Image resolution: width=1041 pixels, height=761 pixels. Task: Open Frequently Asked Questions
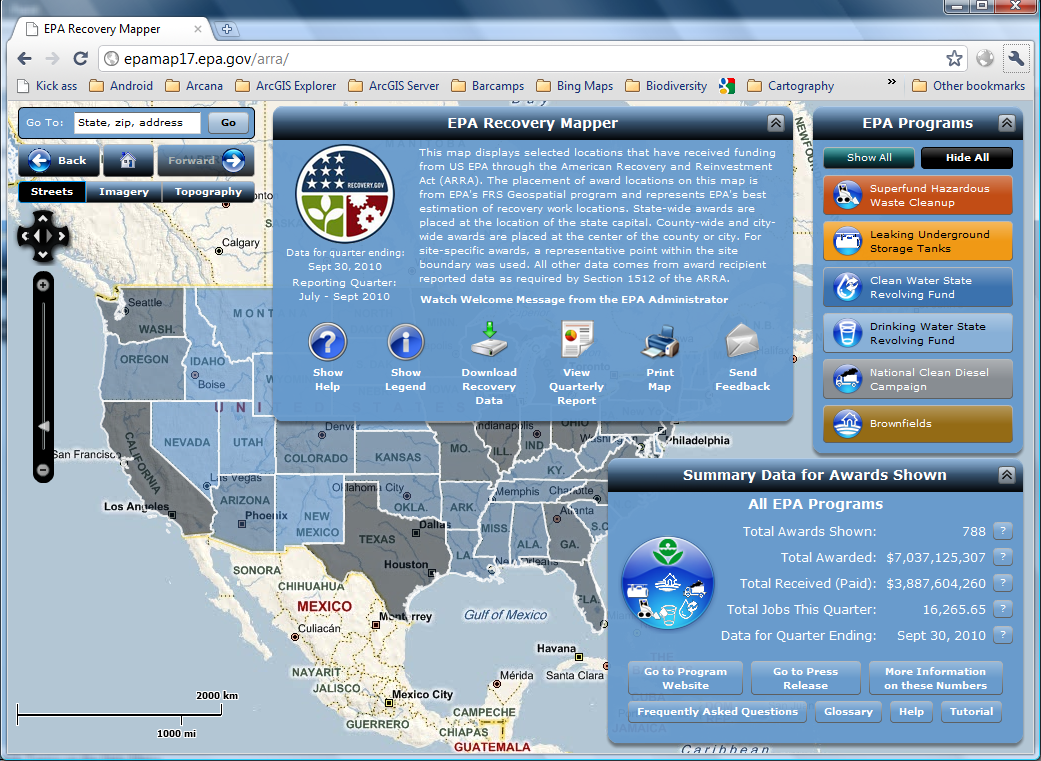[x=717, y=711]
